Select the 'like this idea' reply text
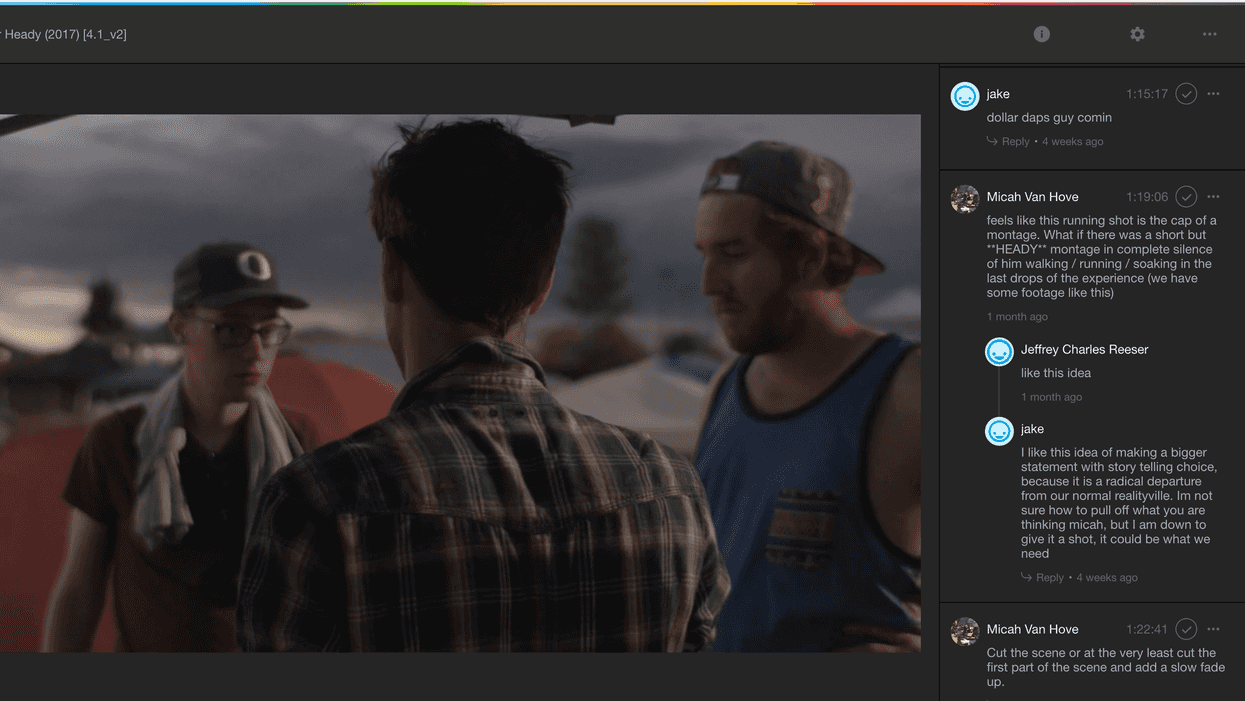This screenshot has height=701, width=1245. (x=1056, y=373)
